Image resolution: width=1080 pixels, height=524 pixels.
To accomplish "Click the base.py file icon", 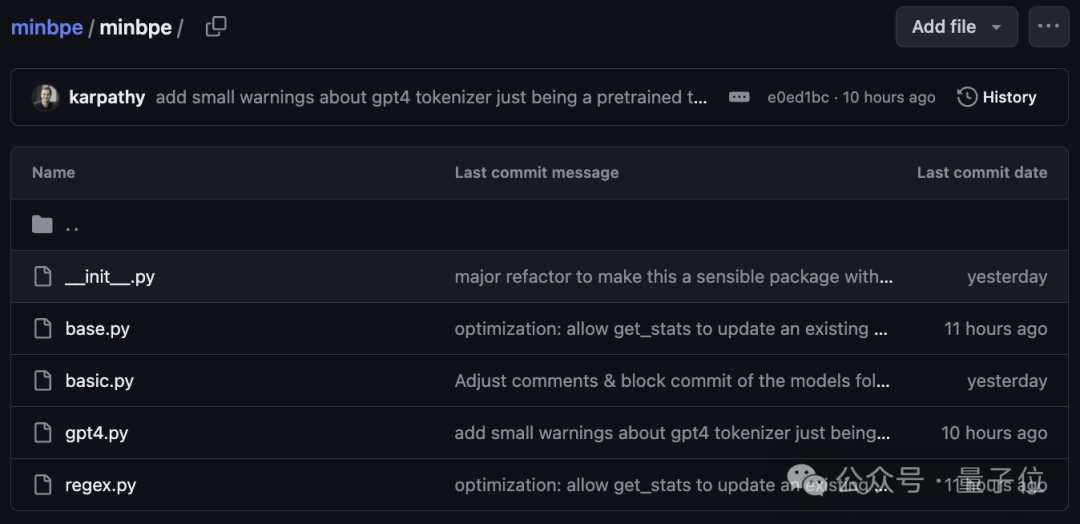I will coord(42,329).
